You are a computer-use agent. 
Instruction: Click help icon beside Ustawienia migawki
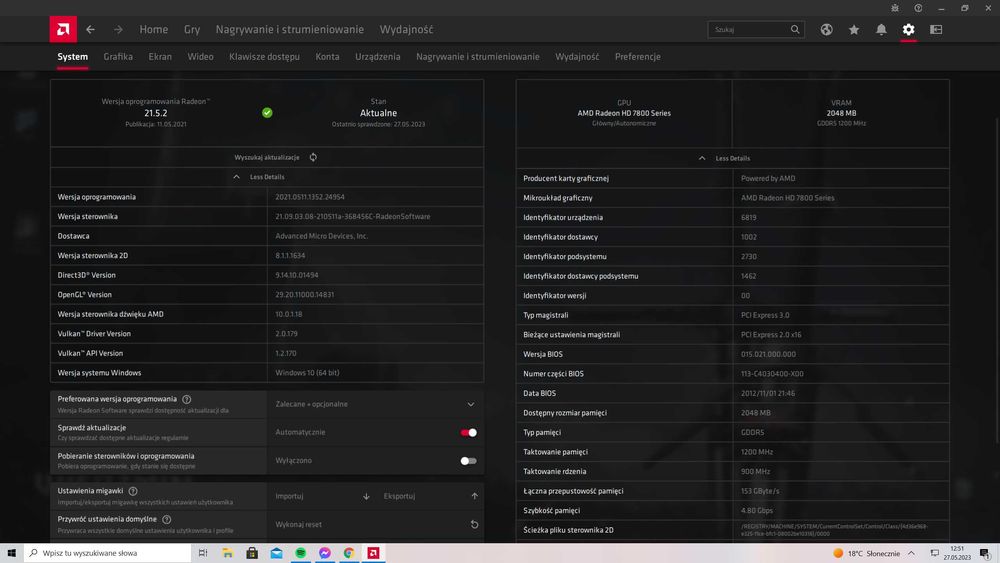coord(133,491)
